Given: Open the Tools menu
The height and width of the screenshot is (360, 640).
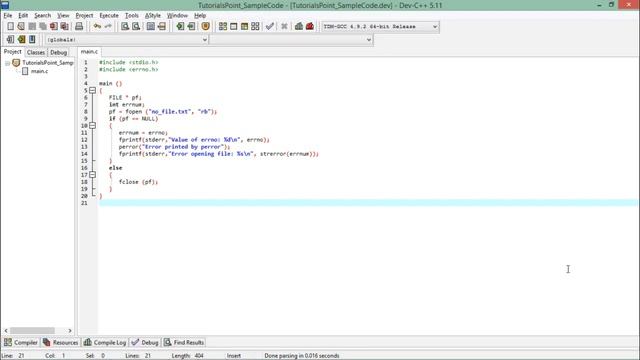Looking at the screenshot, I should 131,16.
